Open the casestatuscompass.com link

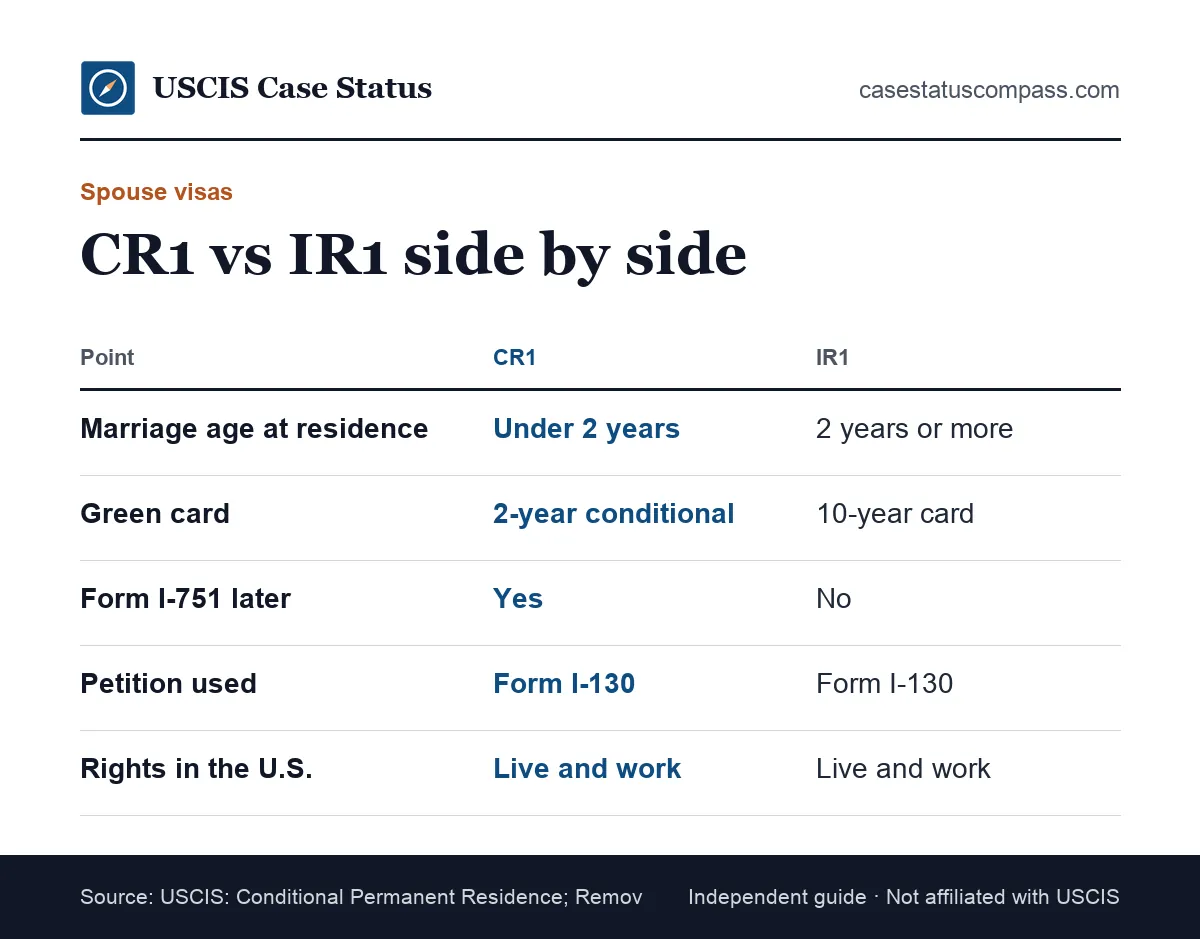click(x=989, y=90)
